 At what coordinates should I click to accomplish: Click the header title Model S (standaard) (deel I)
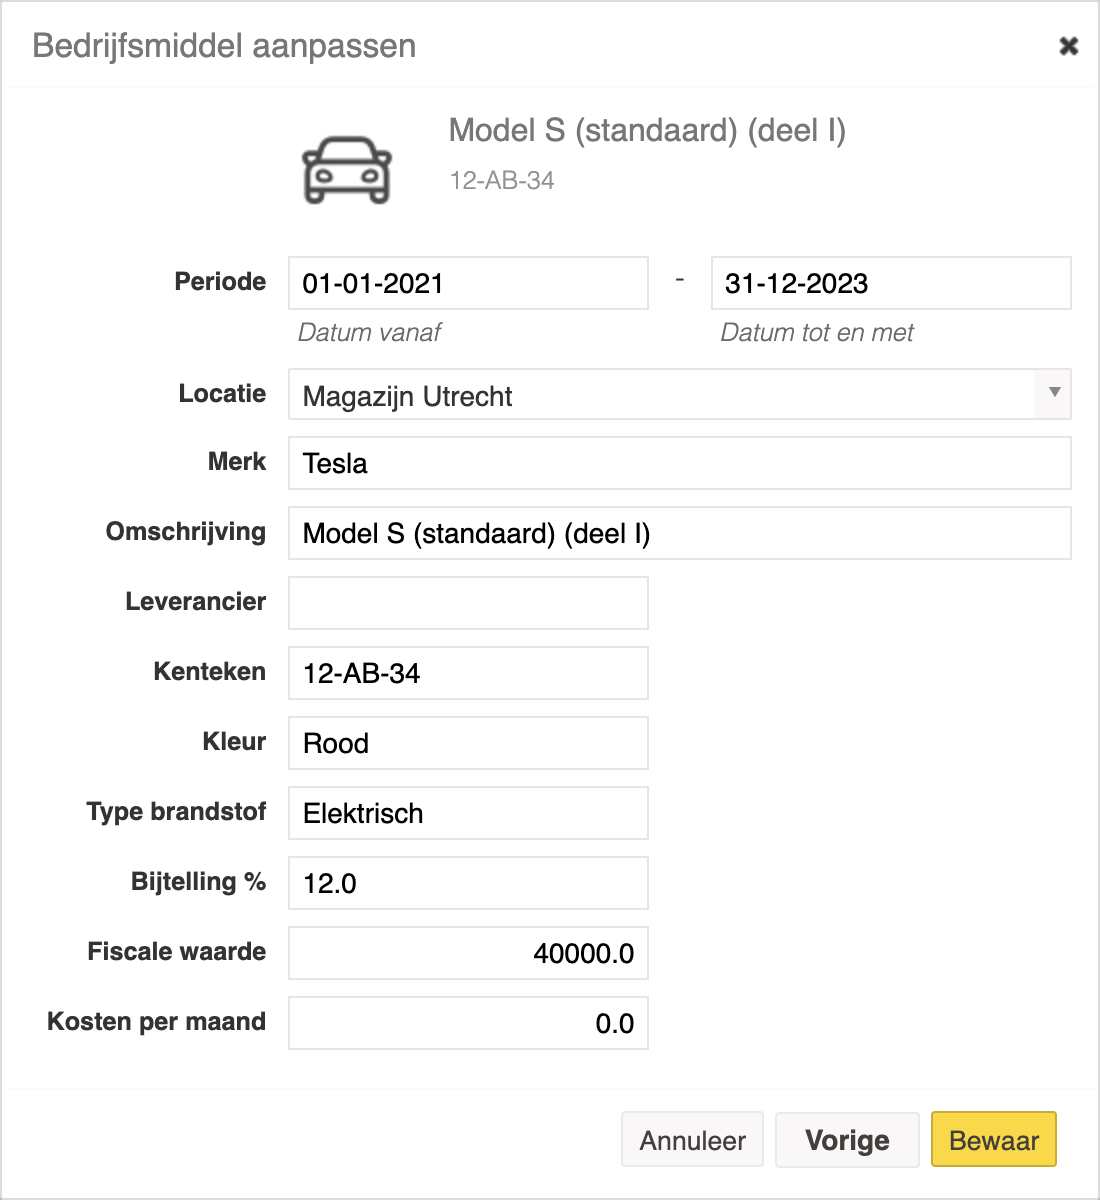(x=647, y=130)
